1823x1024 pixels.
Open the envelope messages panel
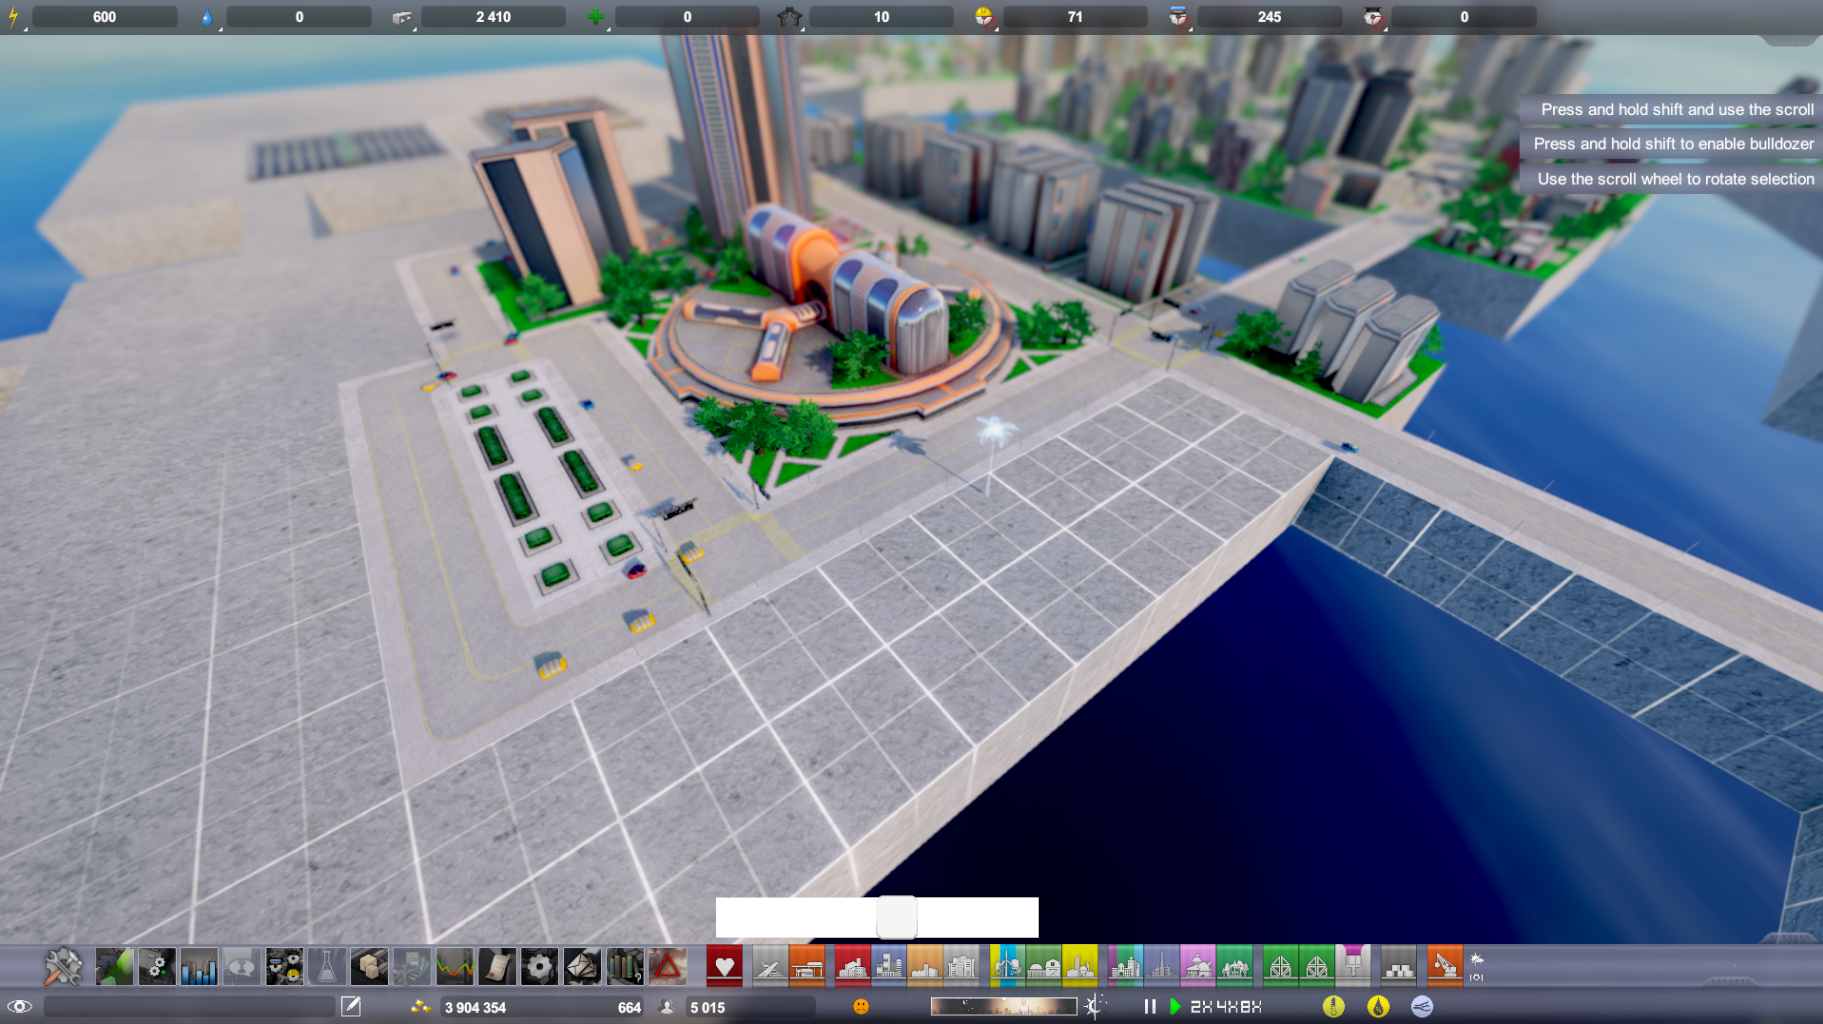tap(582, 967)
